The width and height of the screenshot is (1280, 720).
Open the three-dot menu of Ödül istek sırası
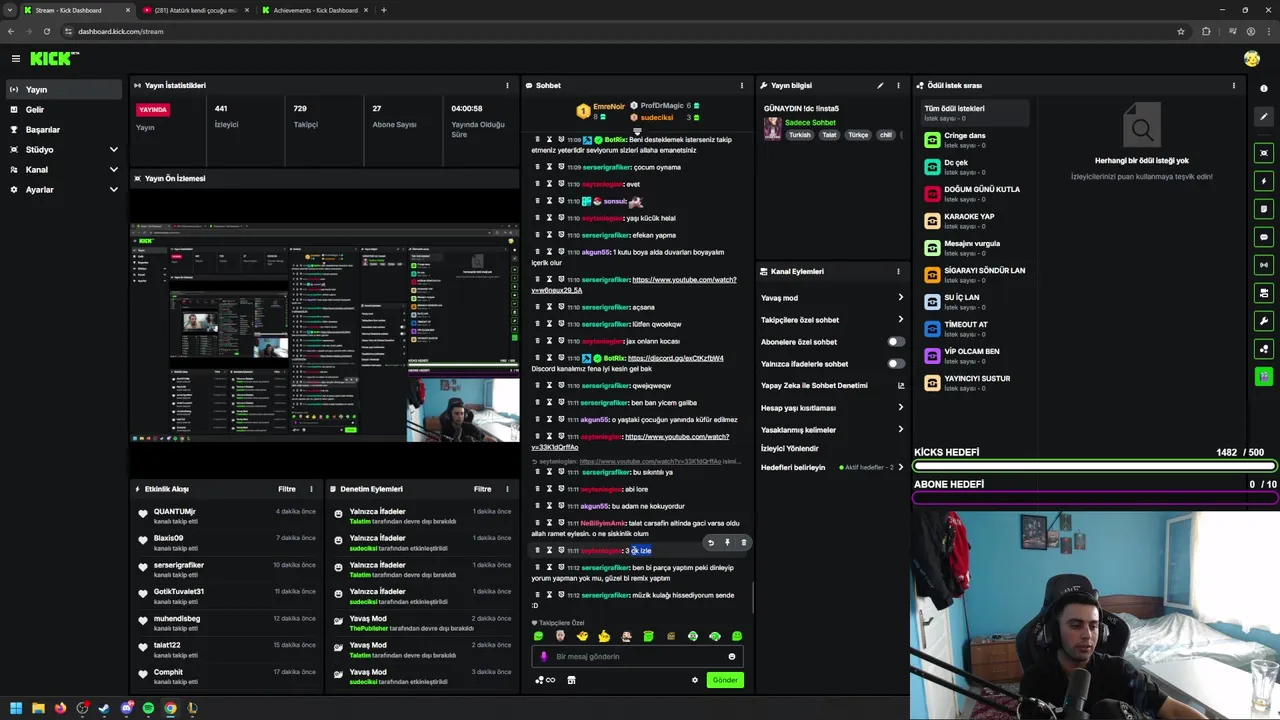[1233, 85]
